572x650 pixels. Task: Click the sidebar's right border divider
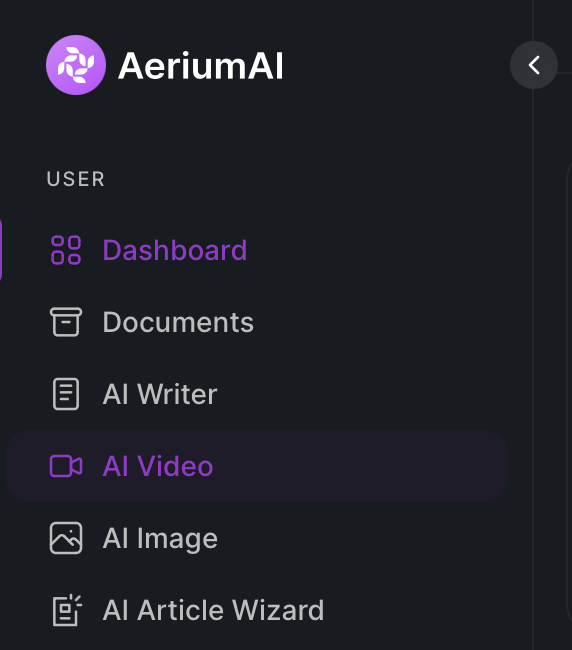(x=532, y=332)
